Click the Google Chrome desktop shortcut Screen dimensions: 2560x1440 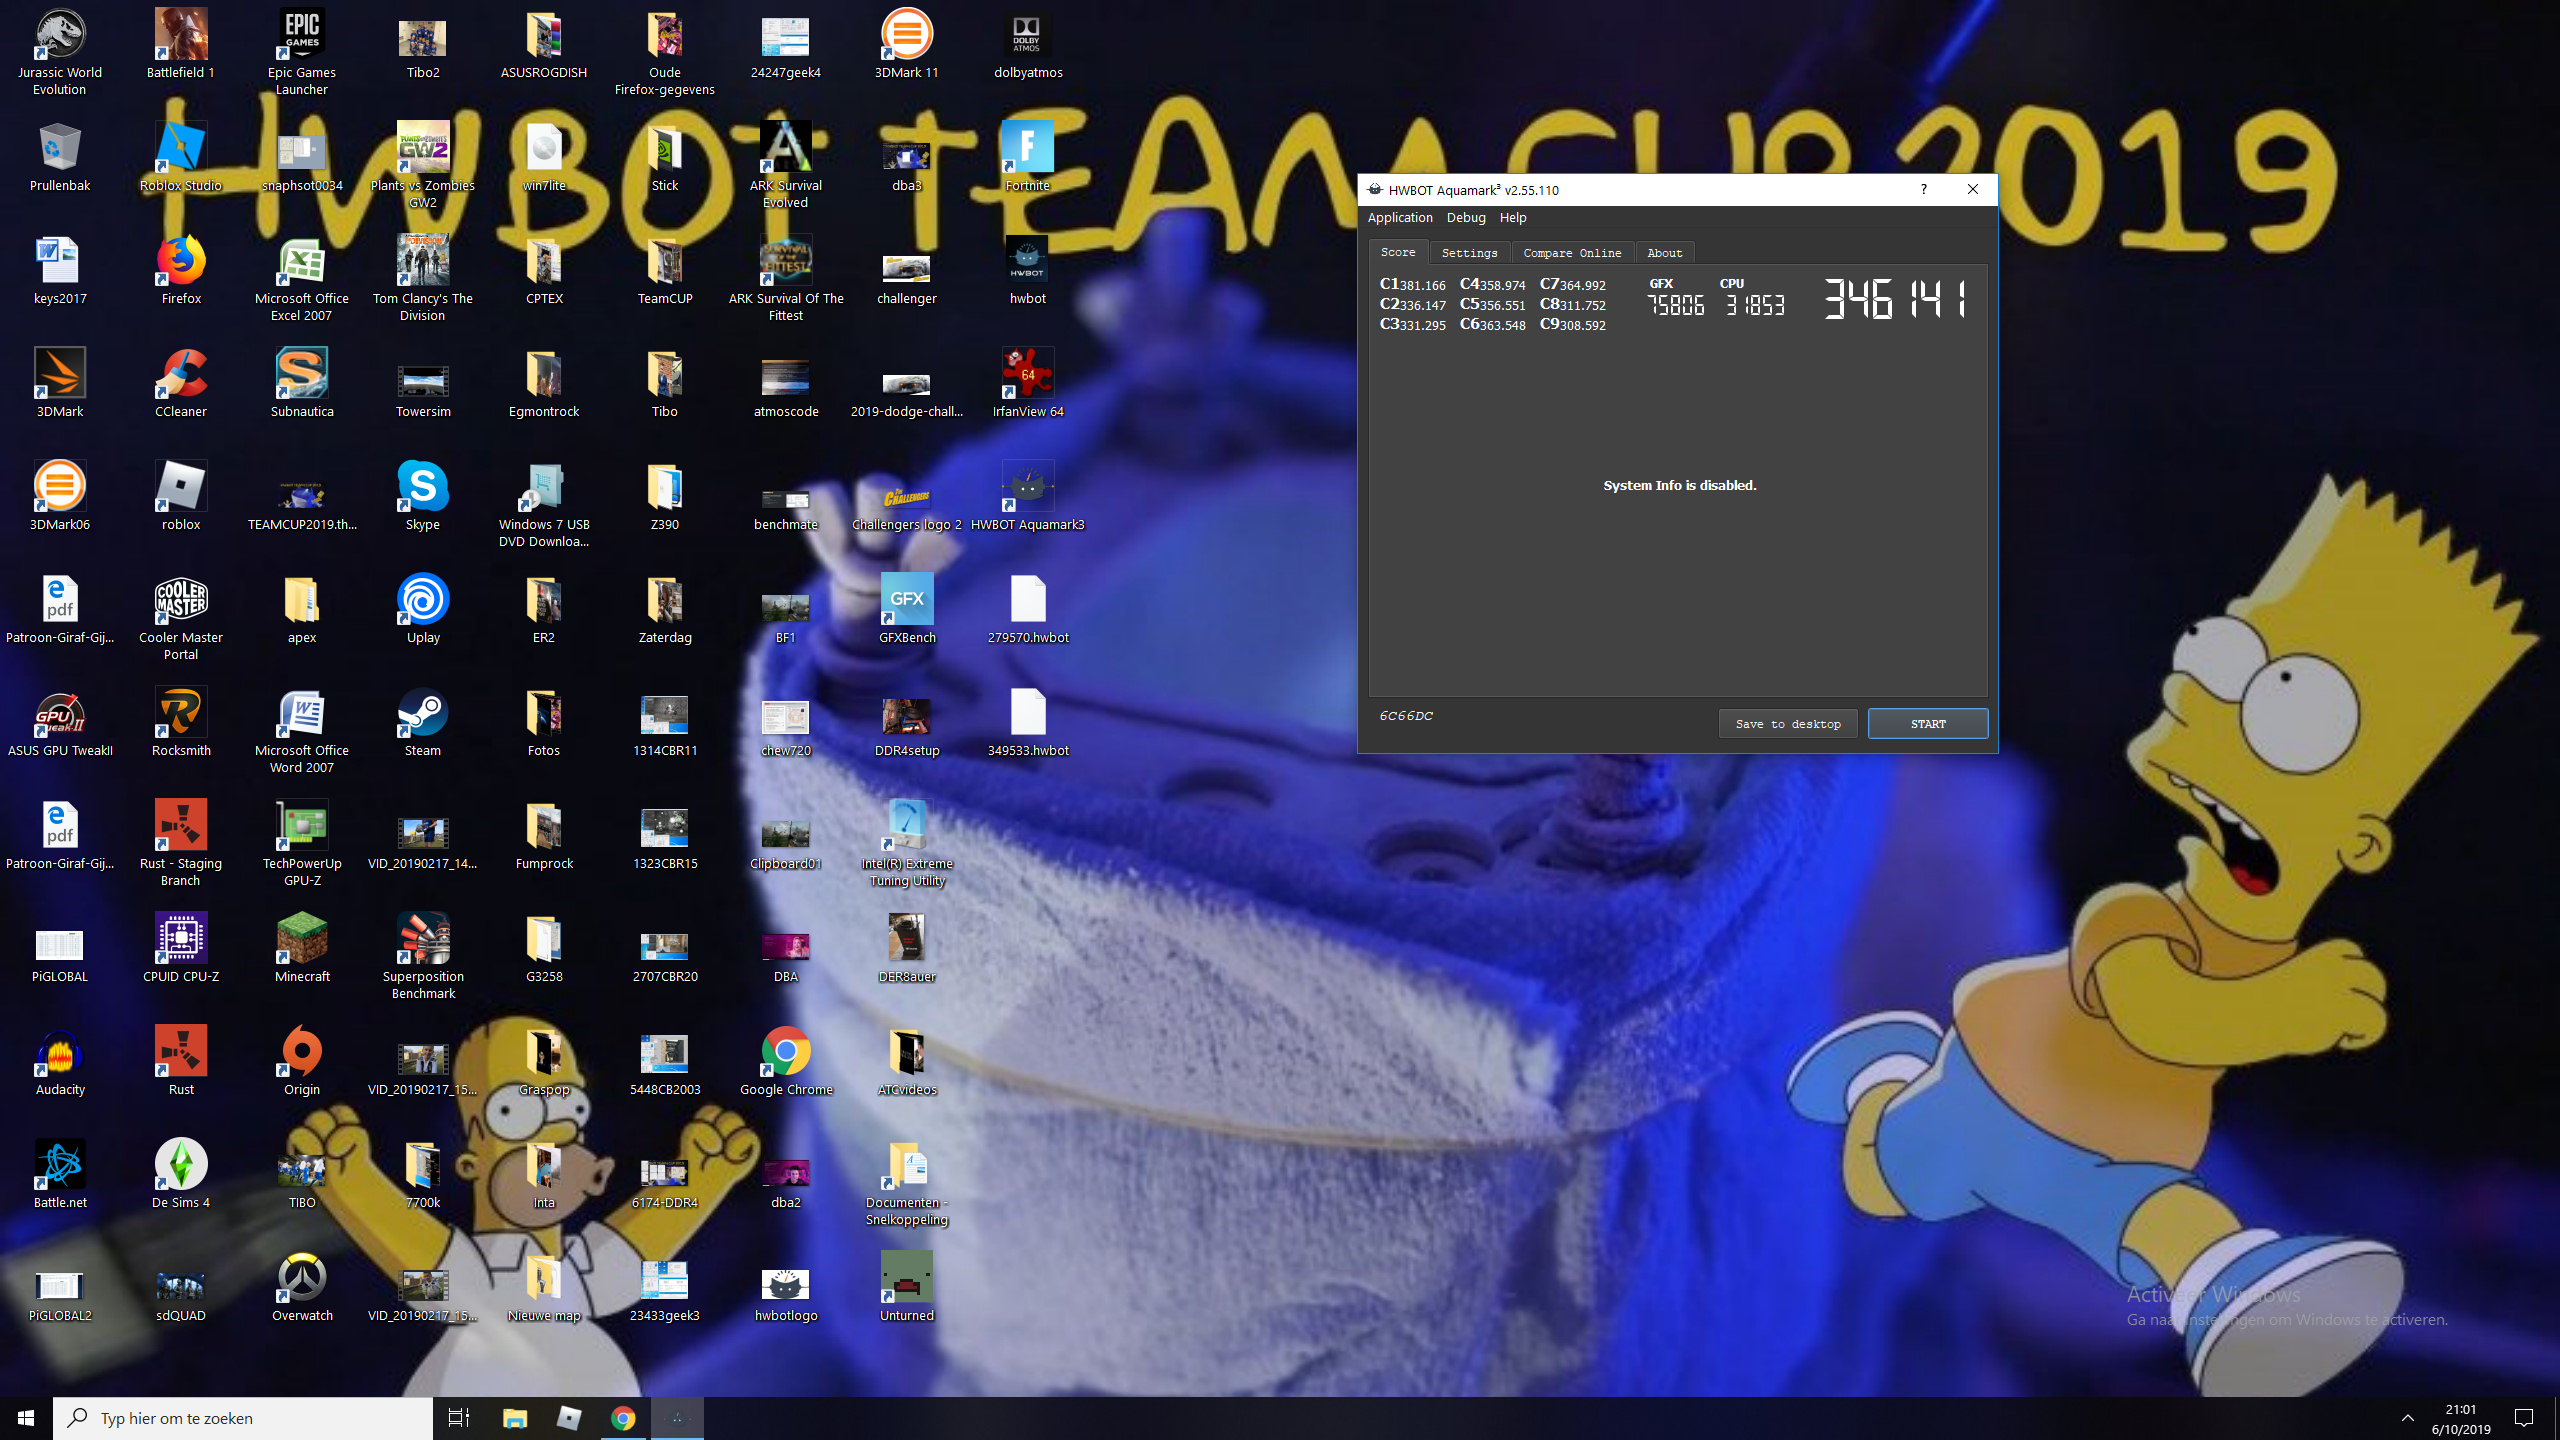click(x=786, y=1062)
